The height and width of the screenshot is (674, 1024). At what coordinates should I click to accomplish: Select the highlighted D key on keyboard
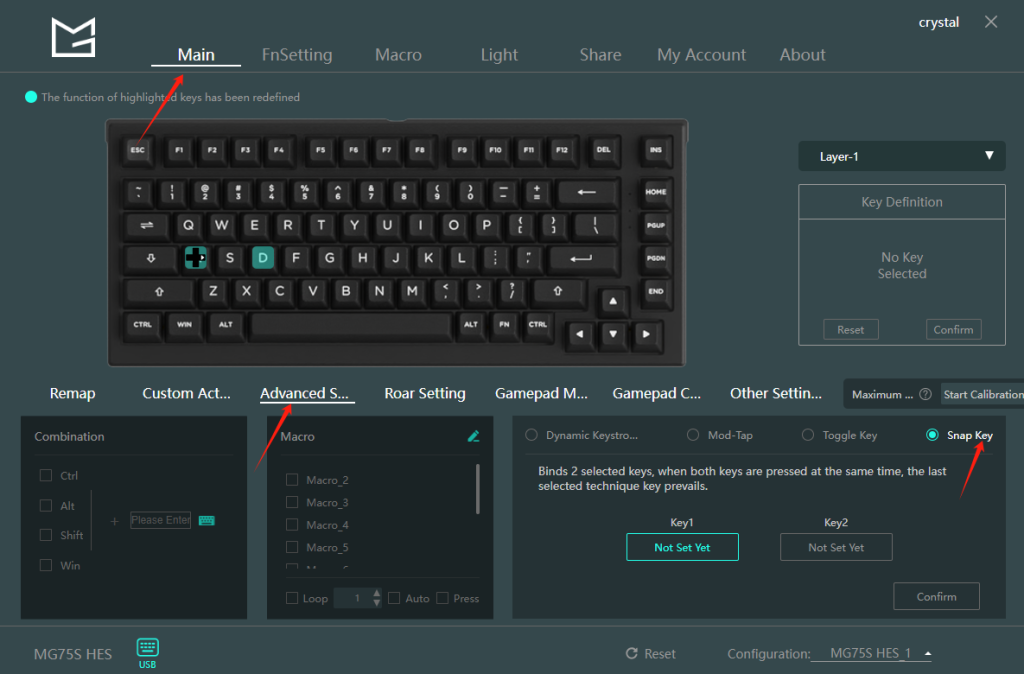pyautogui.click(x=263, y=258)
